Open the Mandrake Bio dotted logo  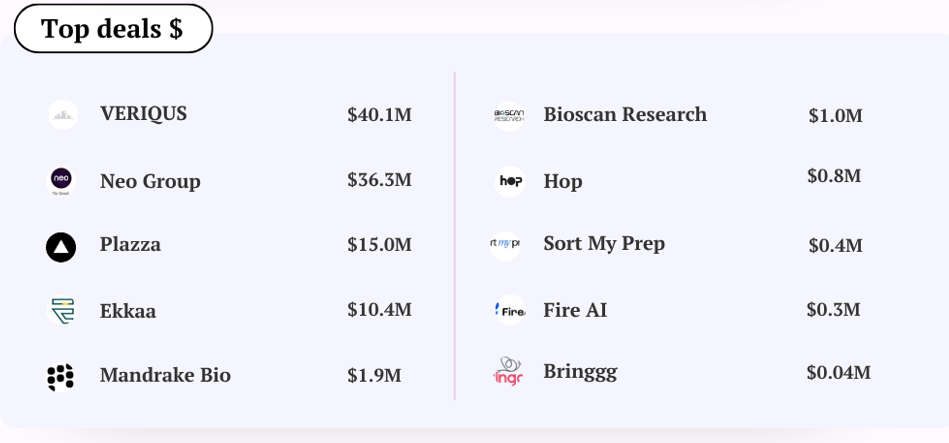(x=61, y=376)
